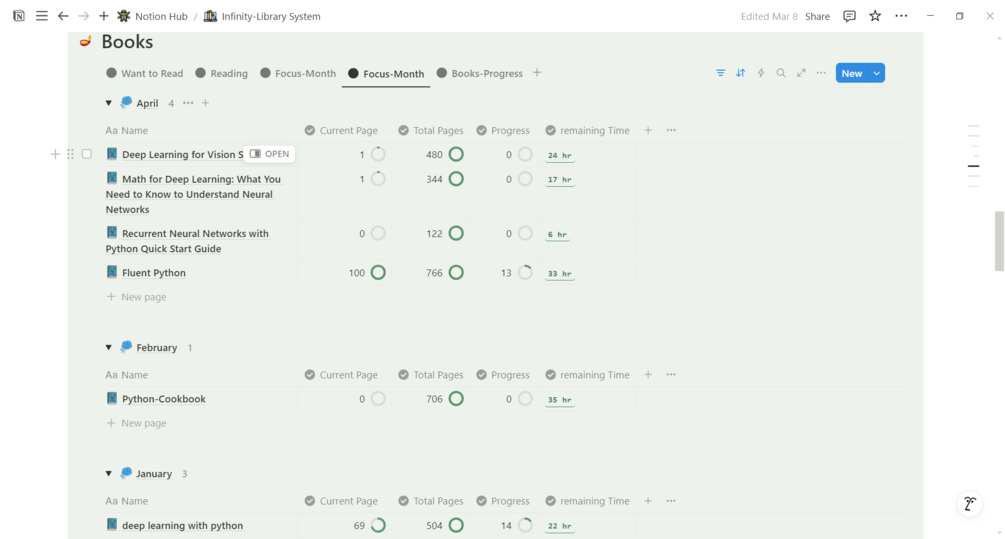The width and height of the screenshot is (1005, 539).
Task: Go forward with the right arrow
Action: tap(83, 16)
